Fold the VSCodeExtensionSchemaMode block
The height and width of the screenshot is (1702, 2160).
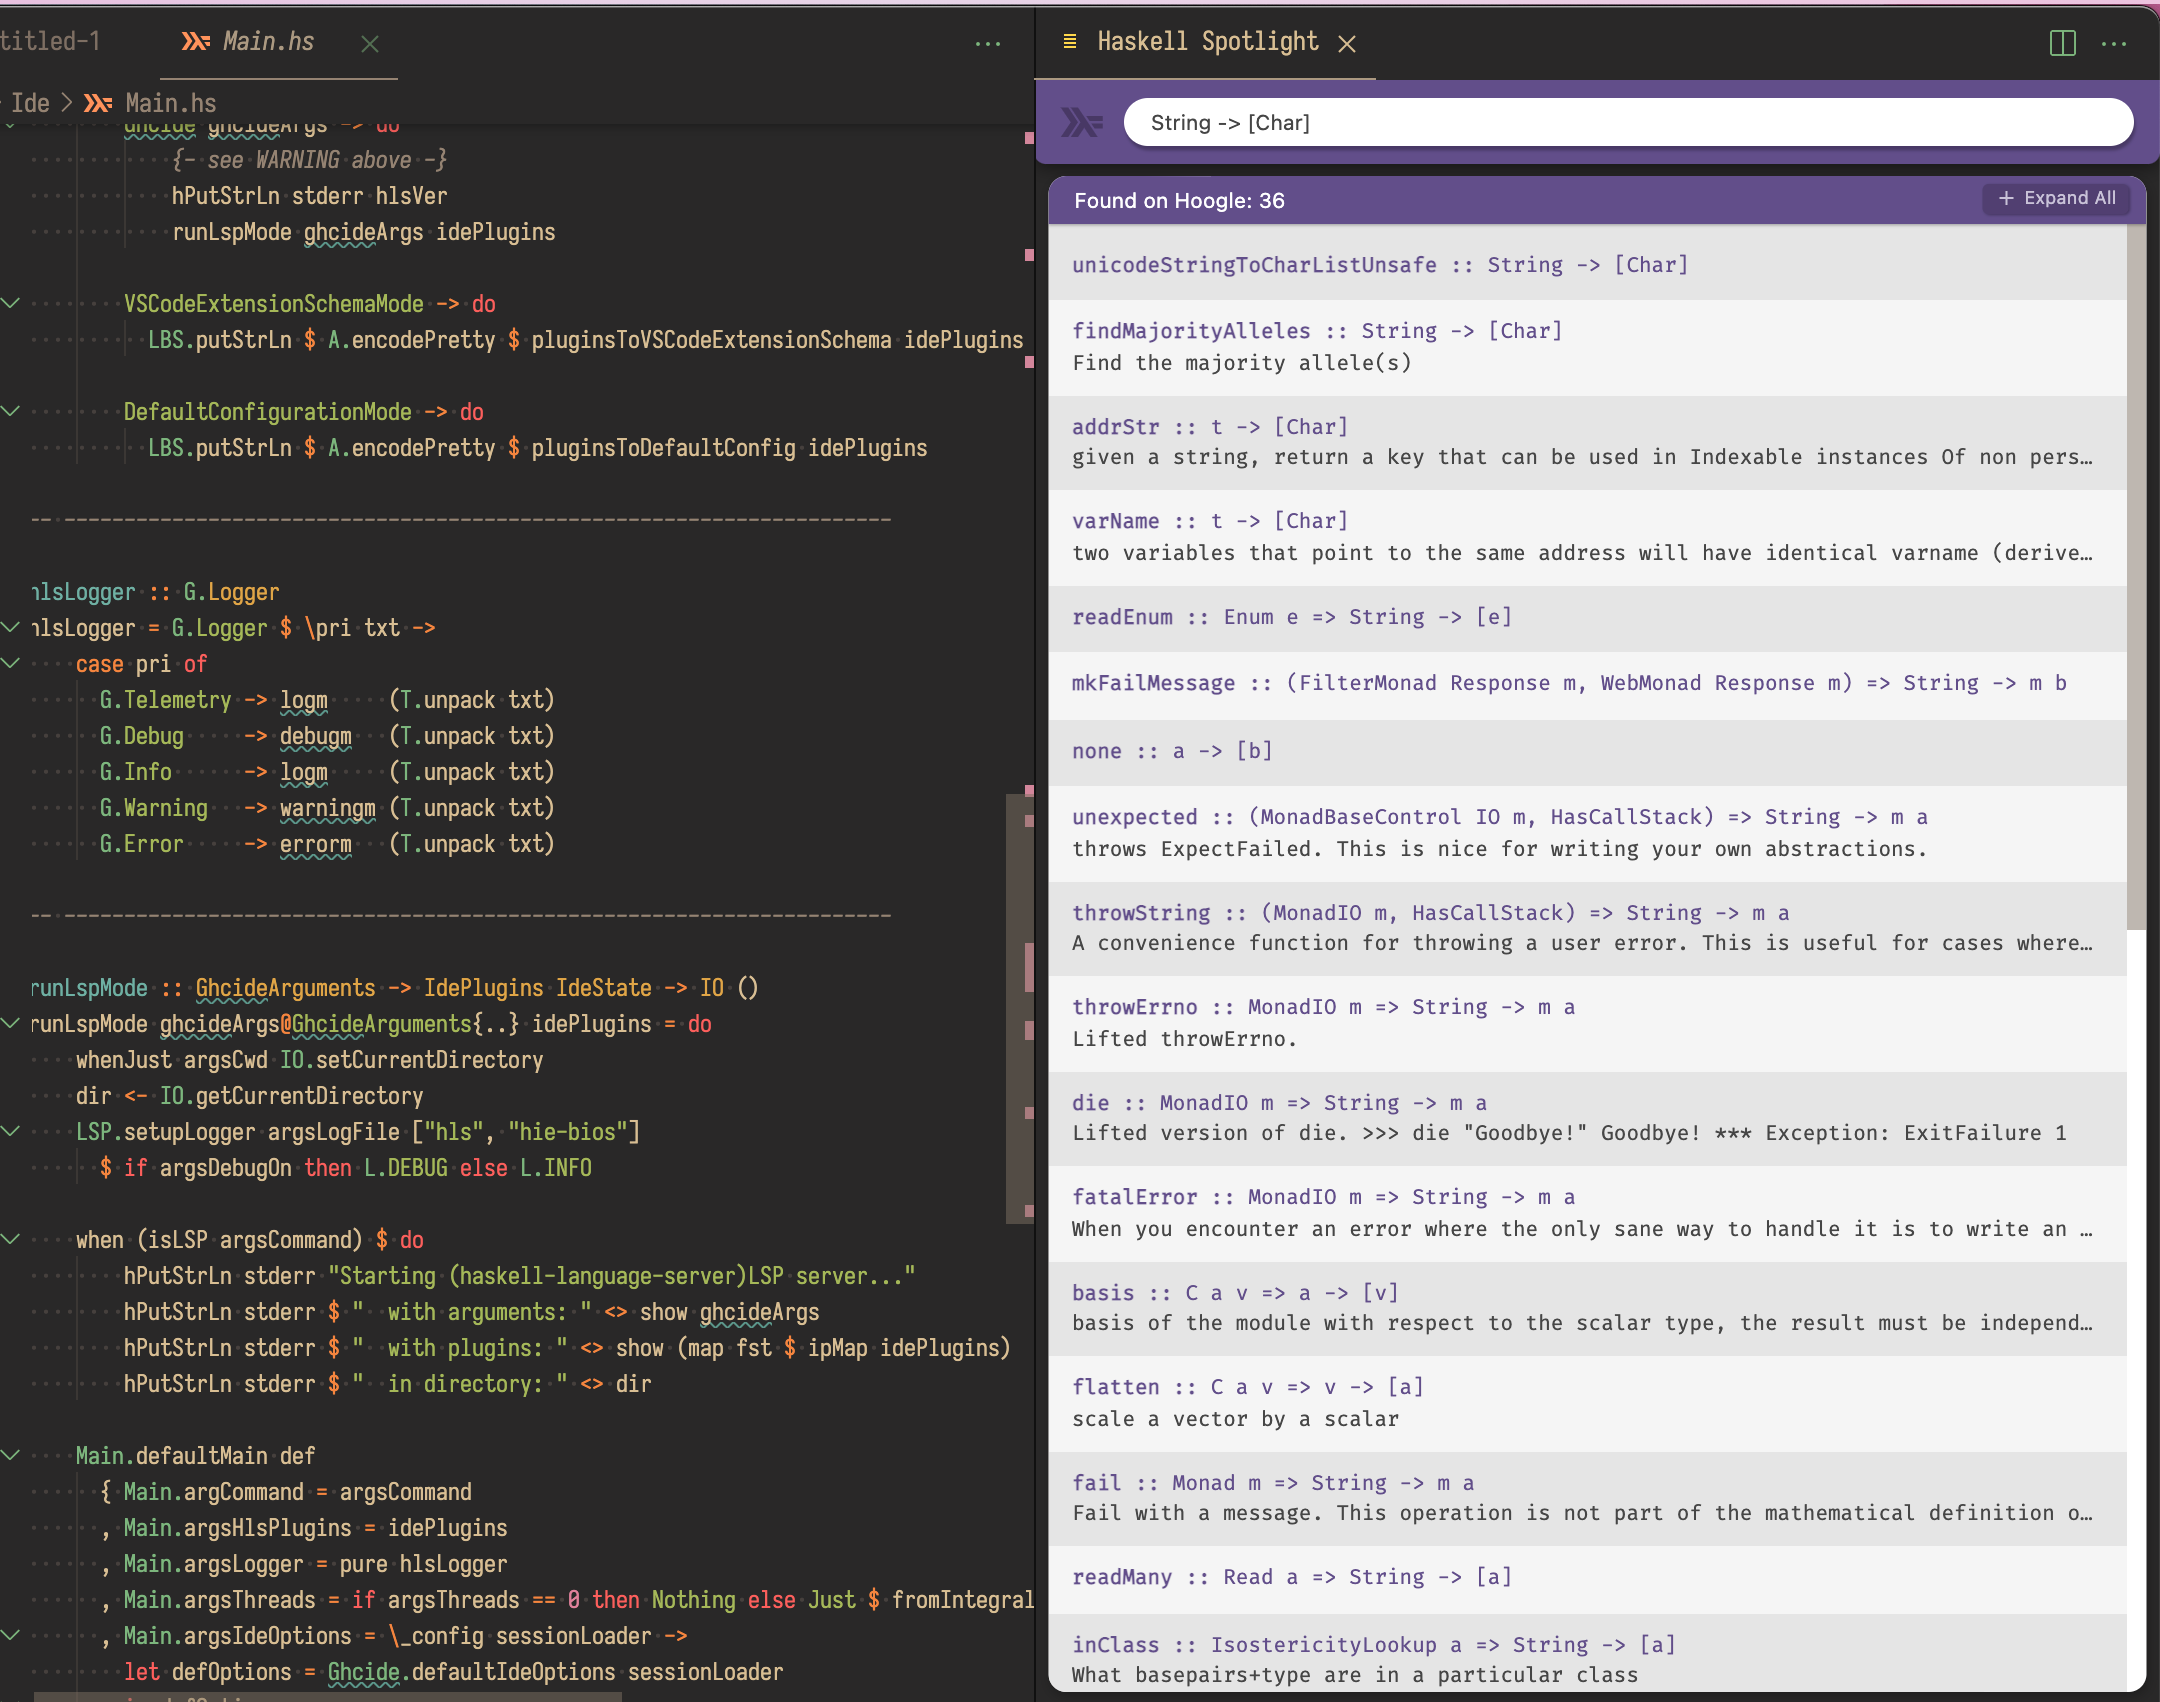click(10, 303)
